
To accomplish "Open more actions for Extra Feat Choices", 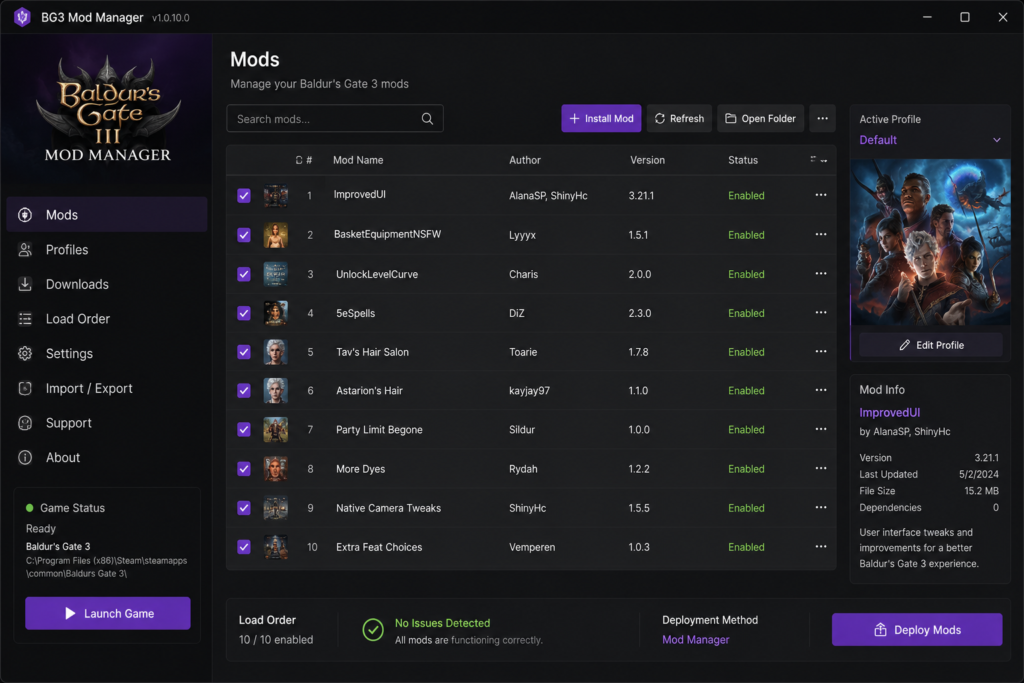I will [x=821, y=547].
